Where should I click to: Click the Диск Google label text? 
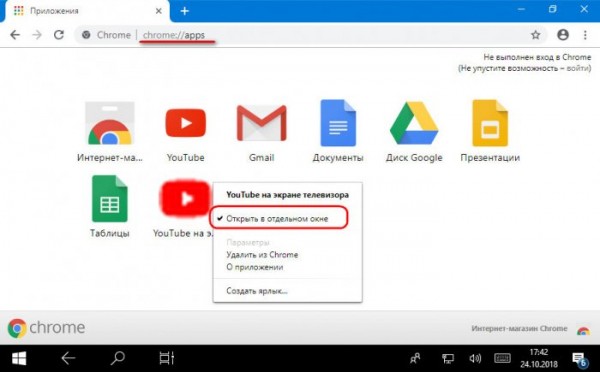pyautogui.click(x=414, y=158)
